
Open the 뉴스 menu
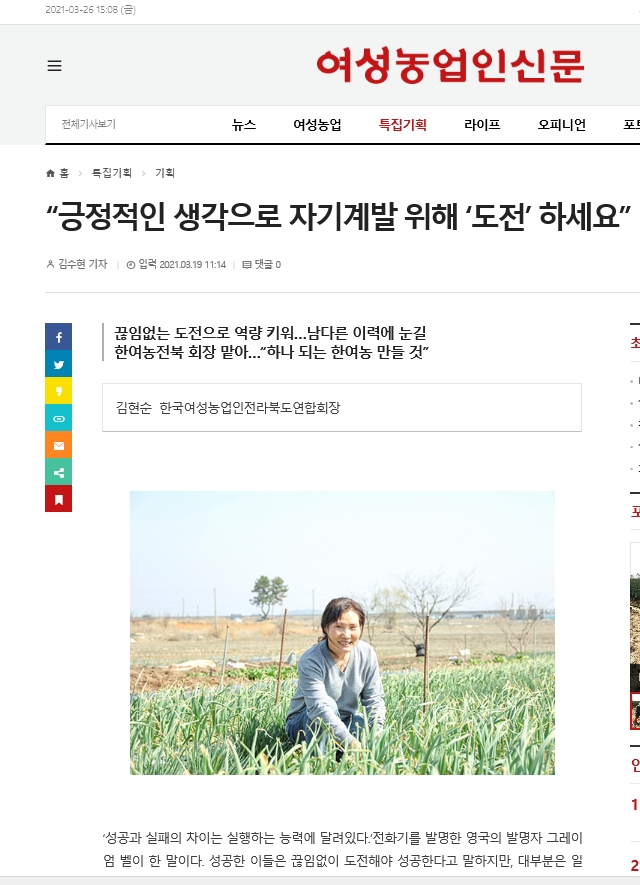pyautogui.click(x=244, y=125)
